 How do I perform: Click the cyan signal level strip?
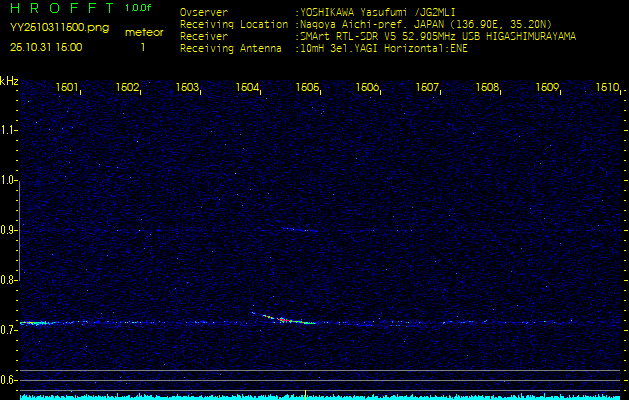(x=314, y=396)
